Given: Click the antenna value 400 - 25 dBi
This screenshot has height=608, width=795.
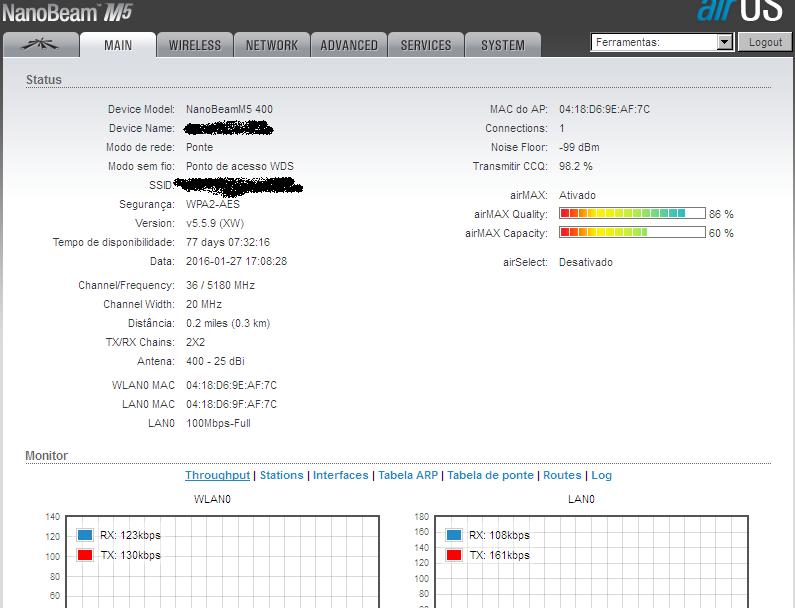Looking at the screenshot, I should click(x=215, y=361).
